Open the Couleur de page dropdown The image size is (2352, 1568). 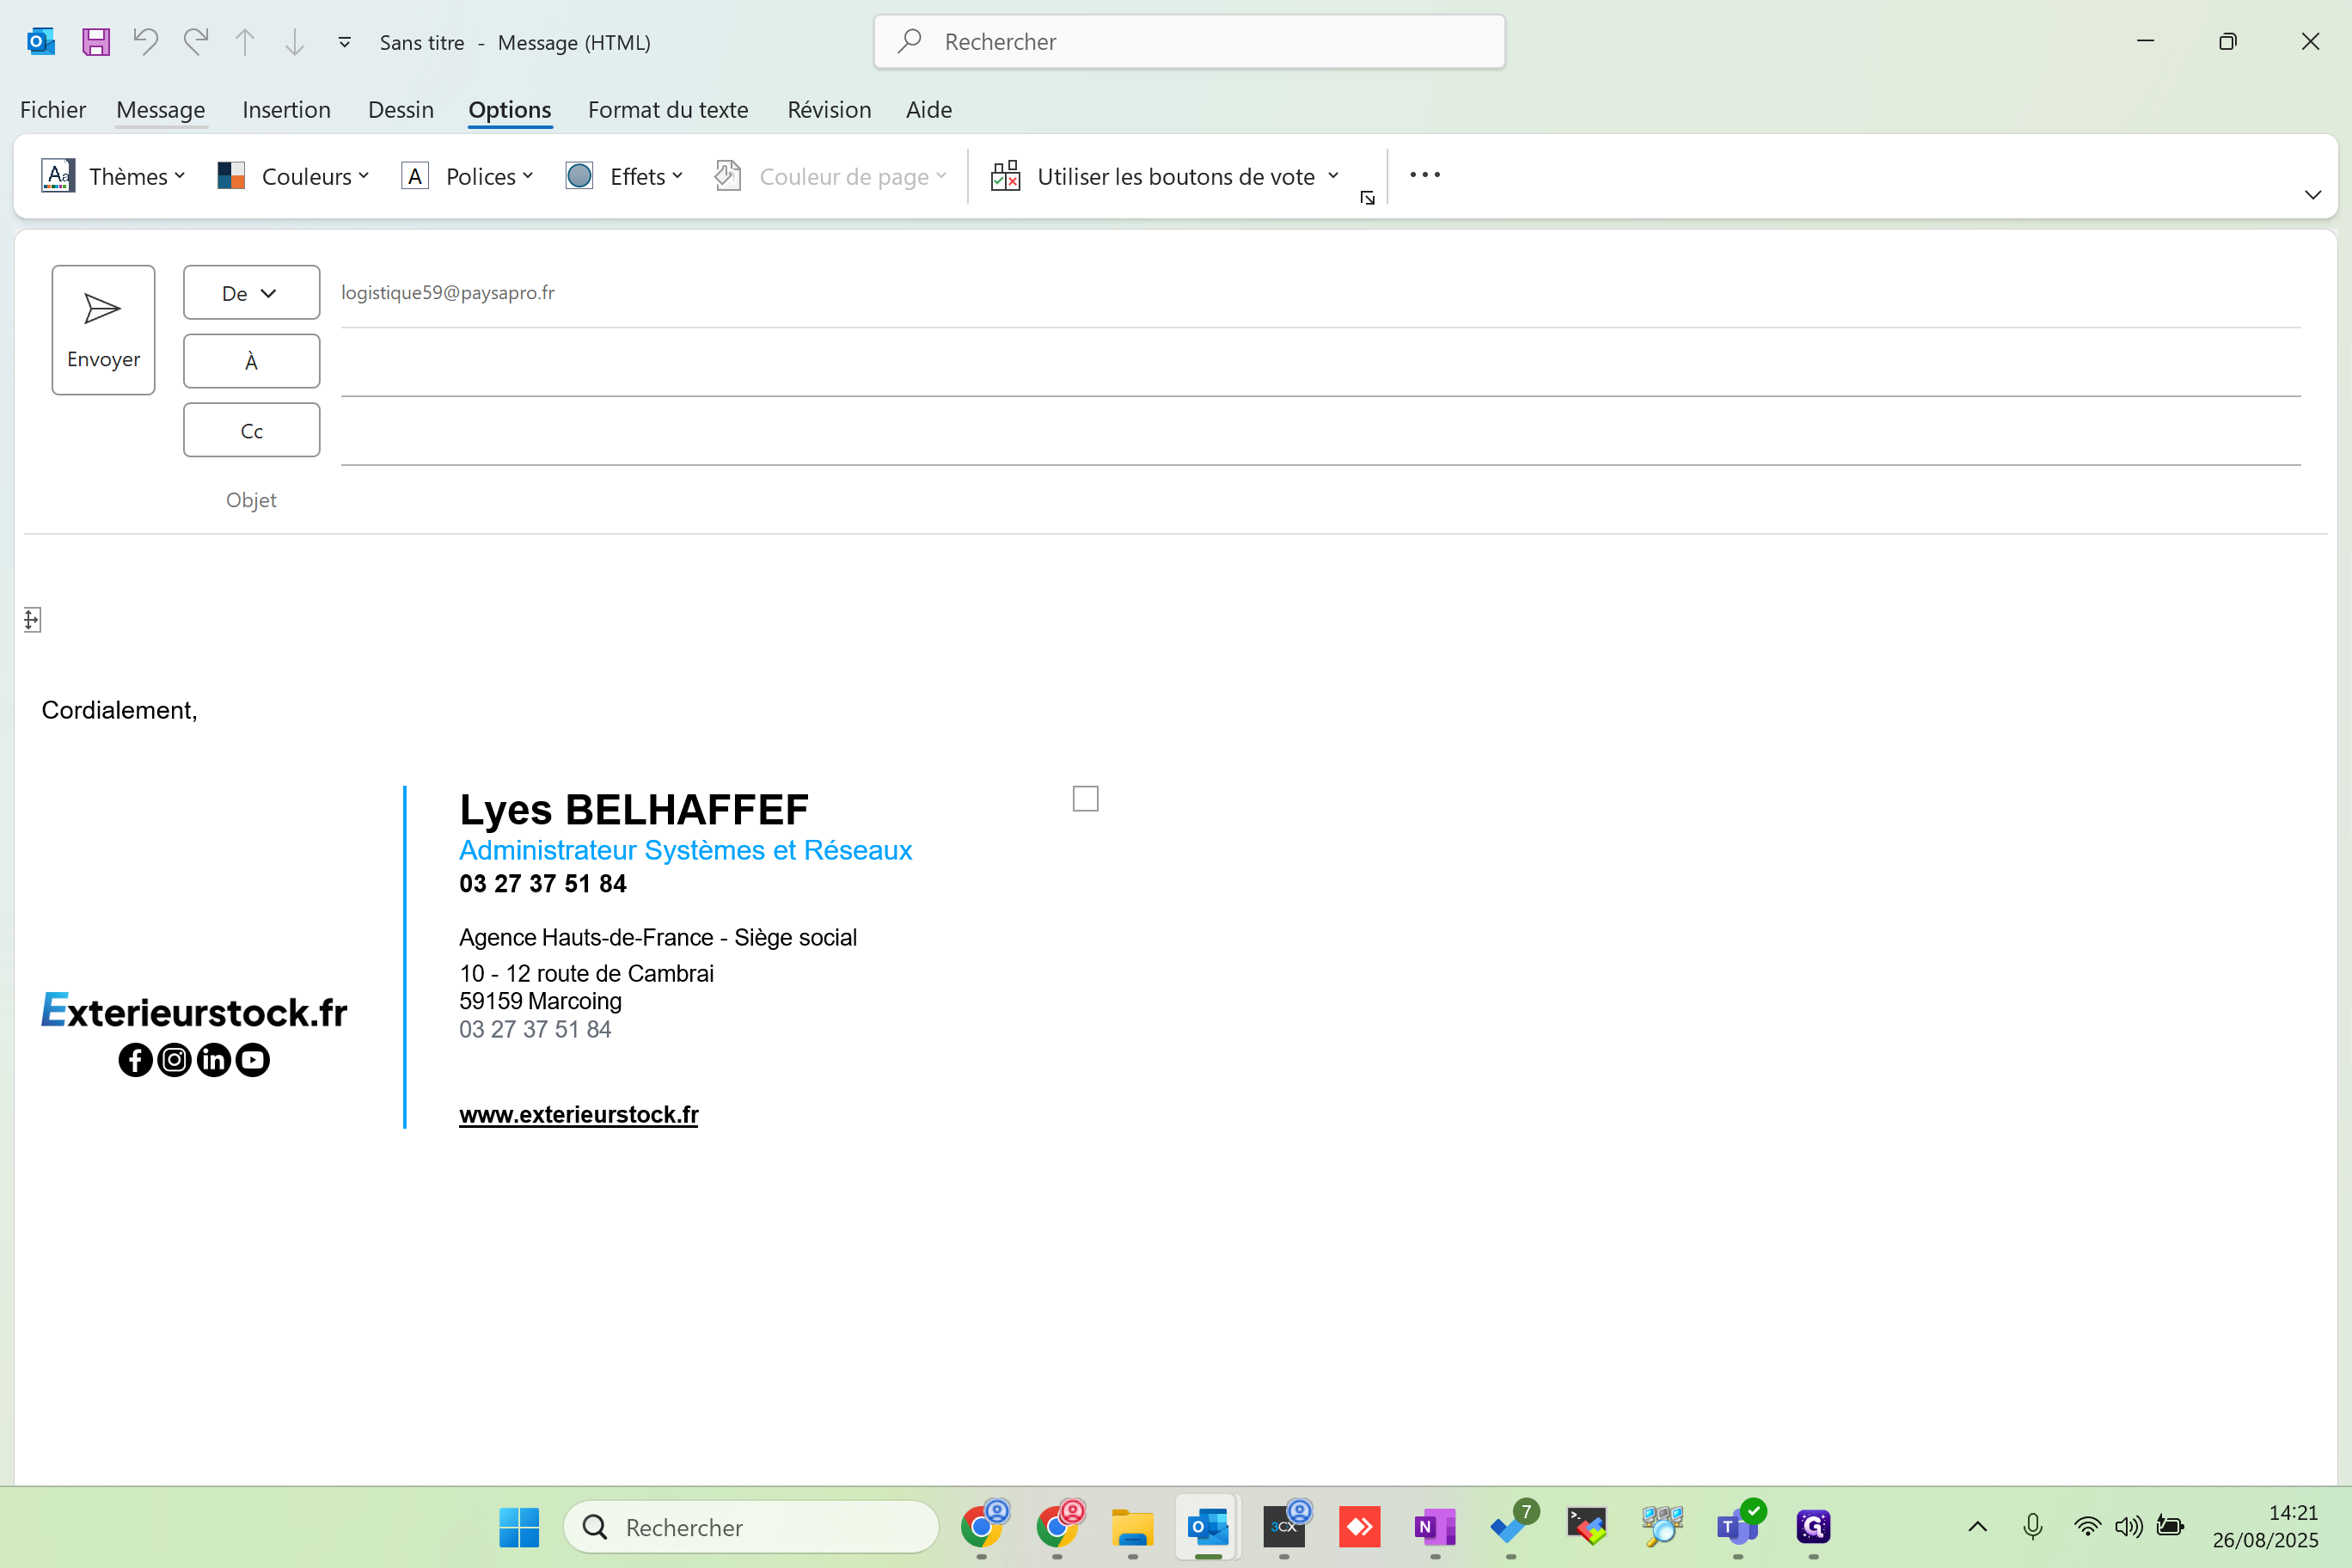[830, 176]
